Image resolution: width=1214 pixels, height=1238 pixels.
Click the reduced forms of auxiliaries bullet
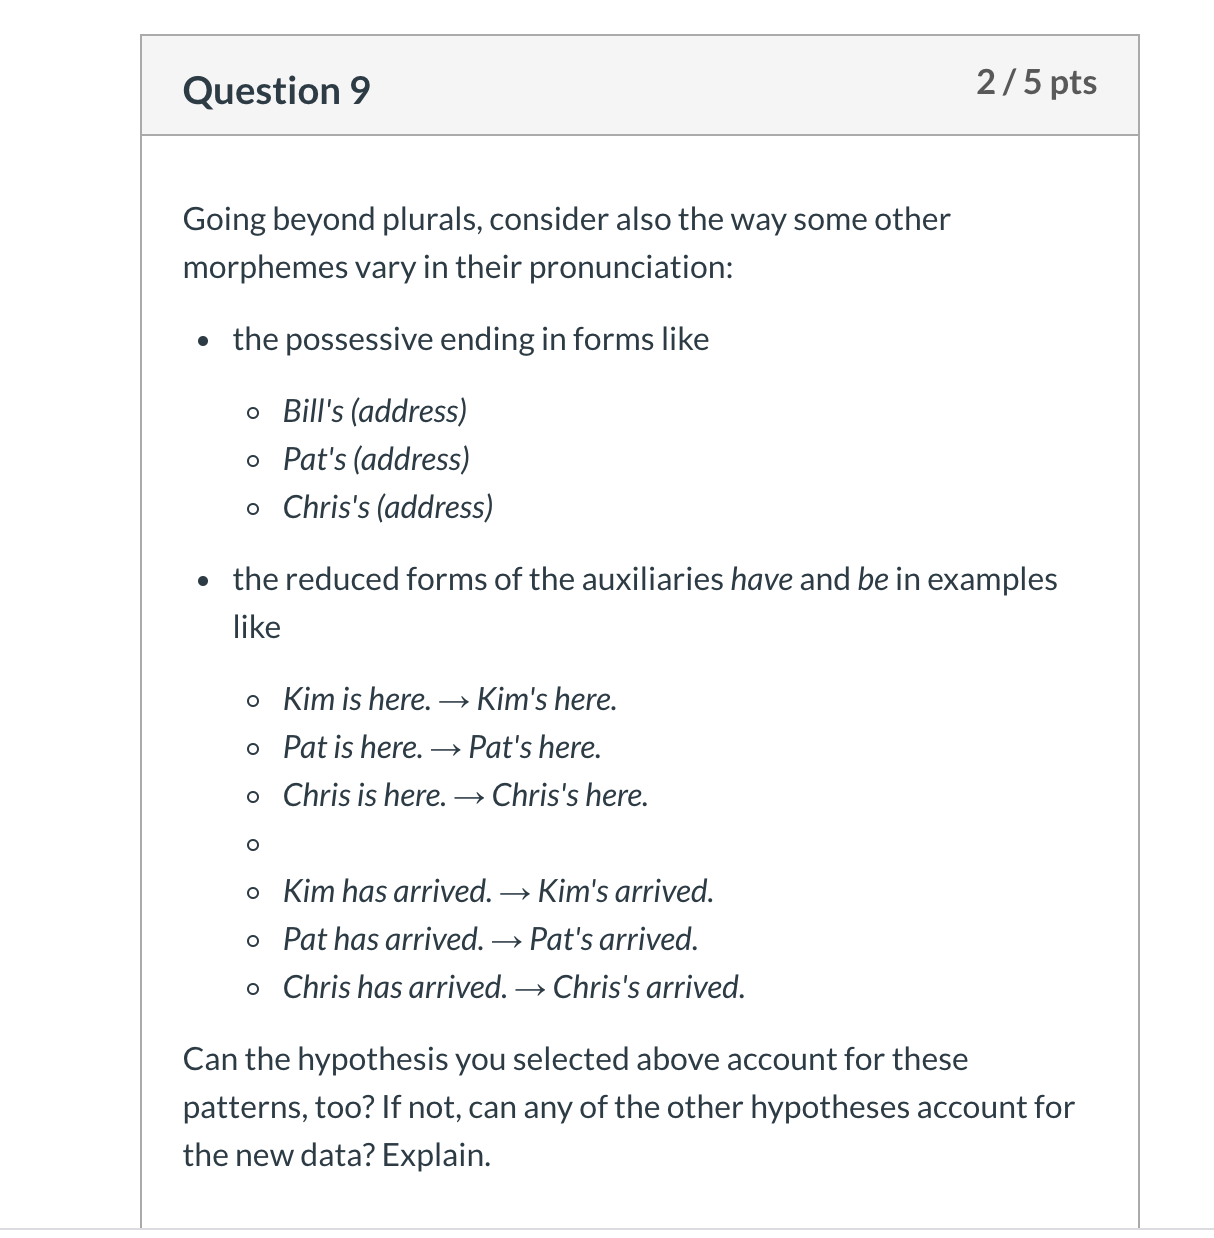pos(645,603)
